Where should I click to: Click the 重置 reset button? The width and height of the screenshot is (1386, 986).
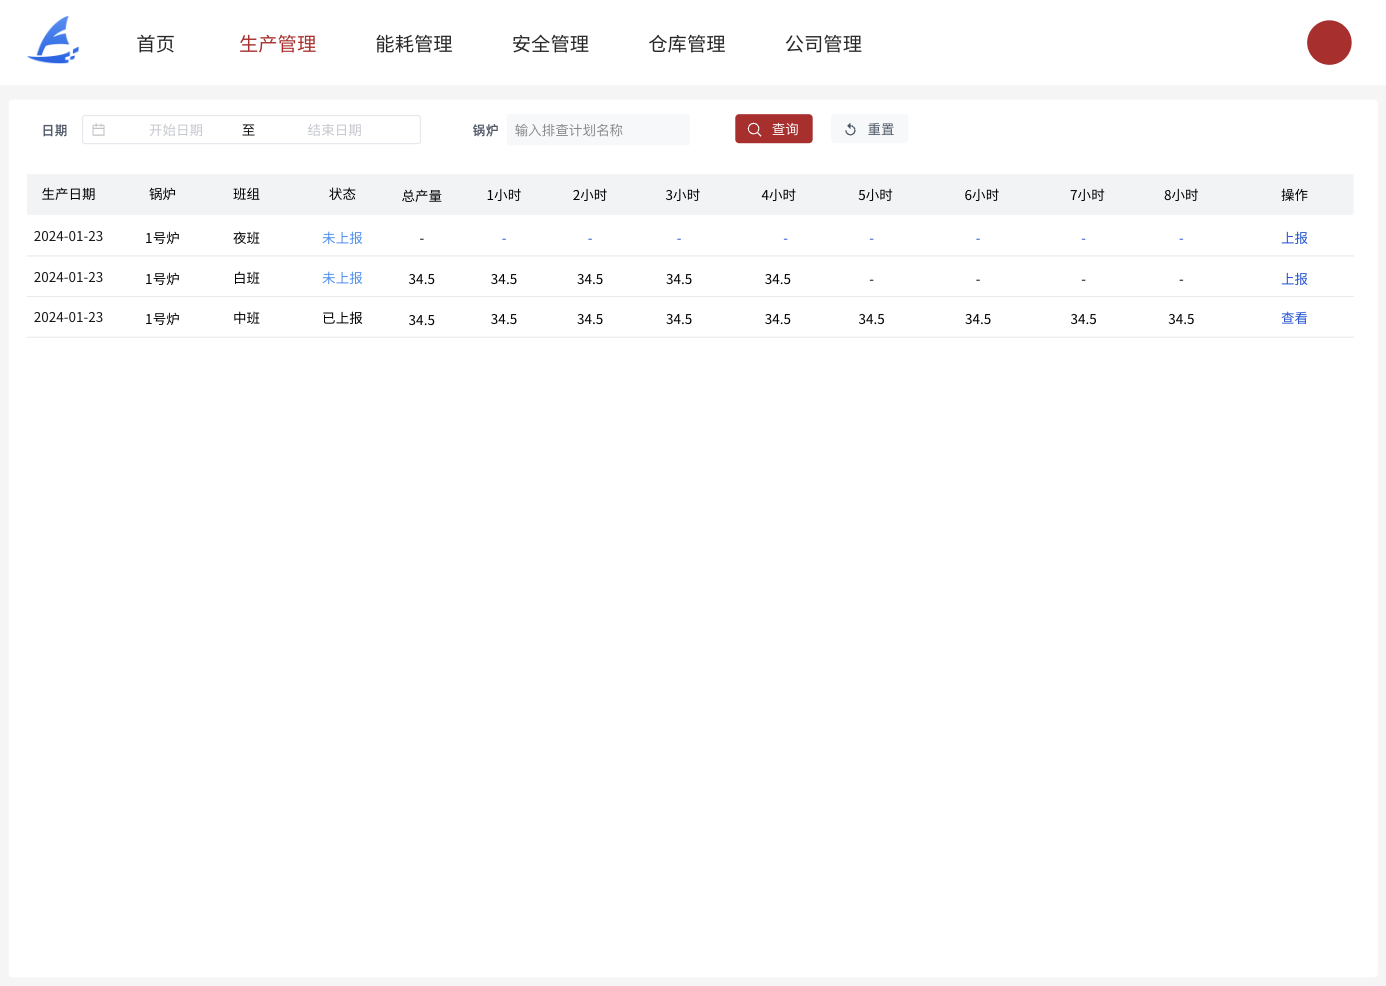pos(869,129)
